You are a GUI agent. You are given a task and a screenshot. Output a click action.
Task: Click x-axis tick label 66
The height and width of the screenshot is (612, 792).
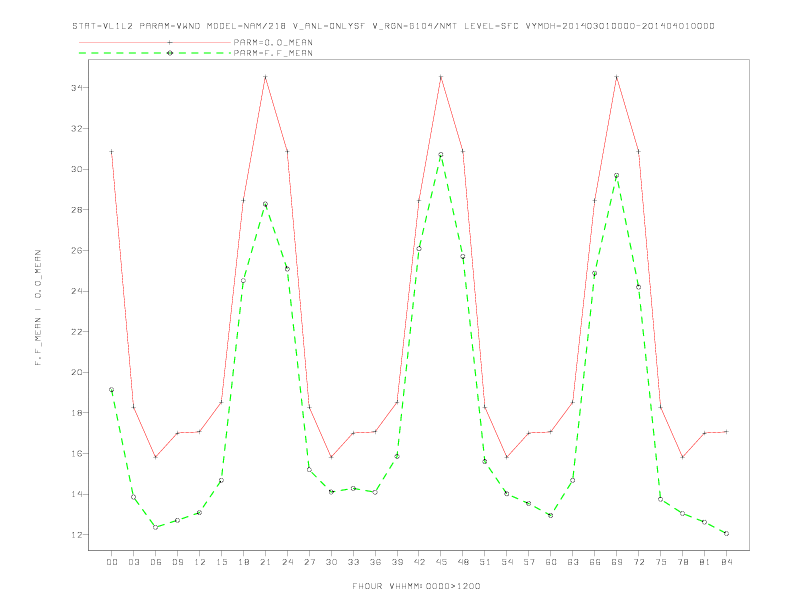[595, 562]
